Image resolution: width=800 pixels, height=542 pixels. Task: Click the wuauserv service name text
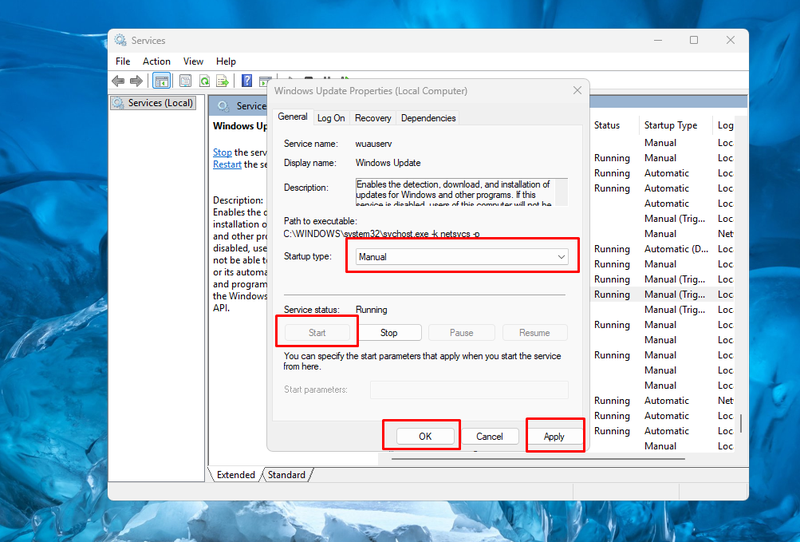[373, 144]
